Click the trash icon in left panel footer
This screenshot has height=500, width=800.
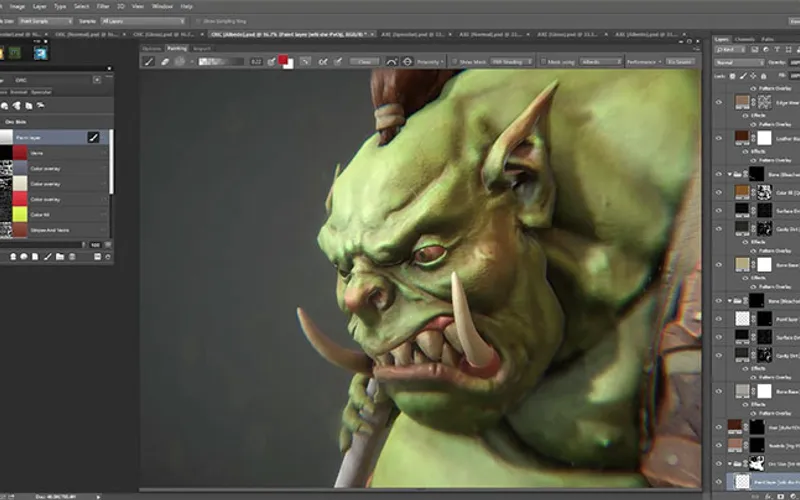pyautogui.click(x=72, y=257)
